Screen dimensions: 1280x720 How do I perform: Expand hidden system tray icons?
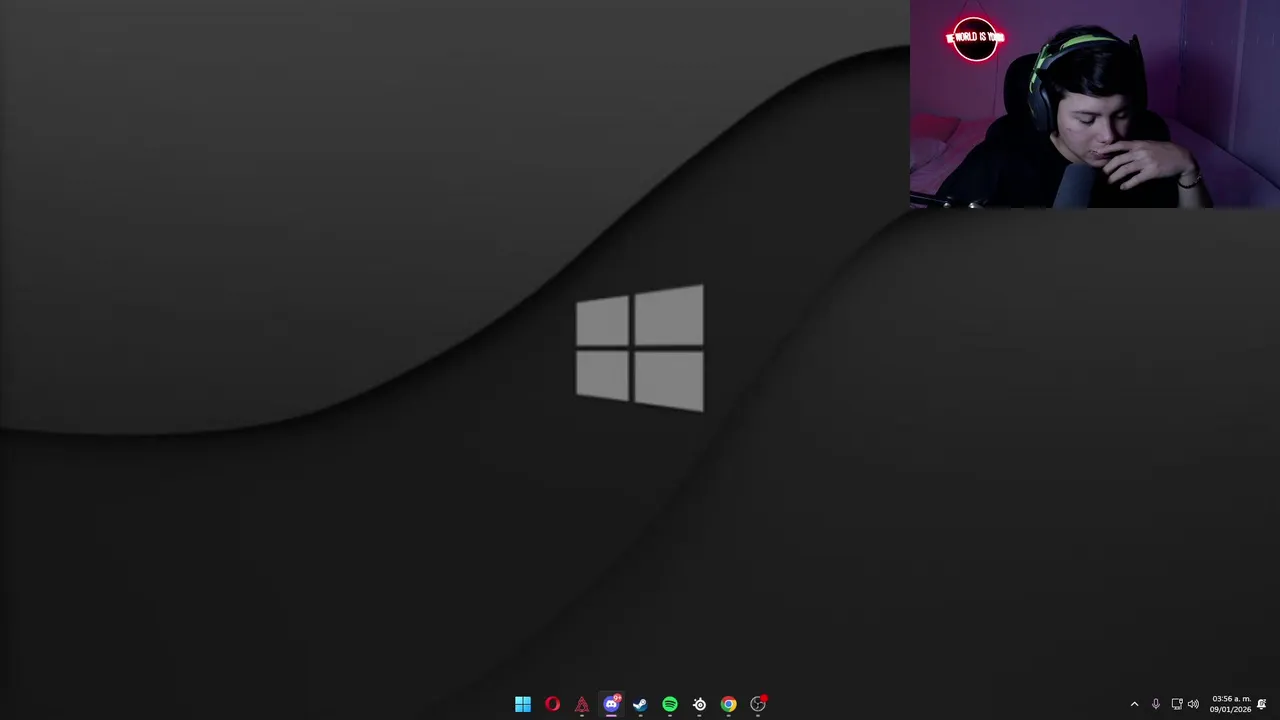click(1134, 705)
